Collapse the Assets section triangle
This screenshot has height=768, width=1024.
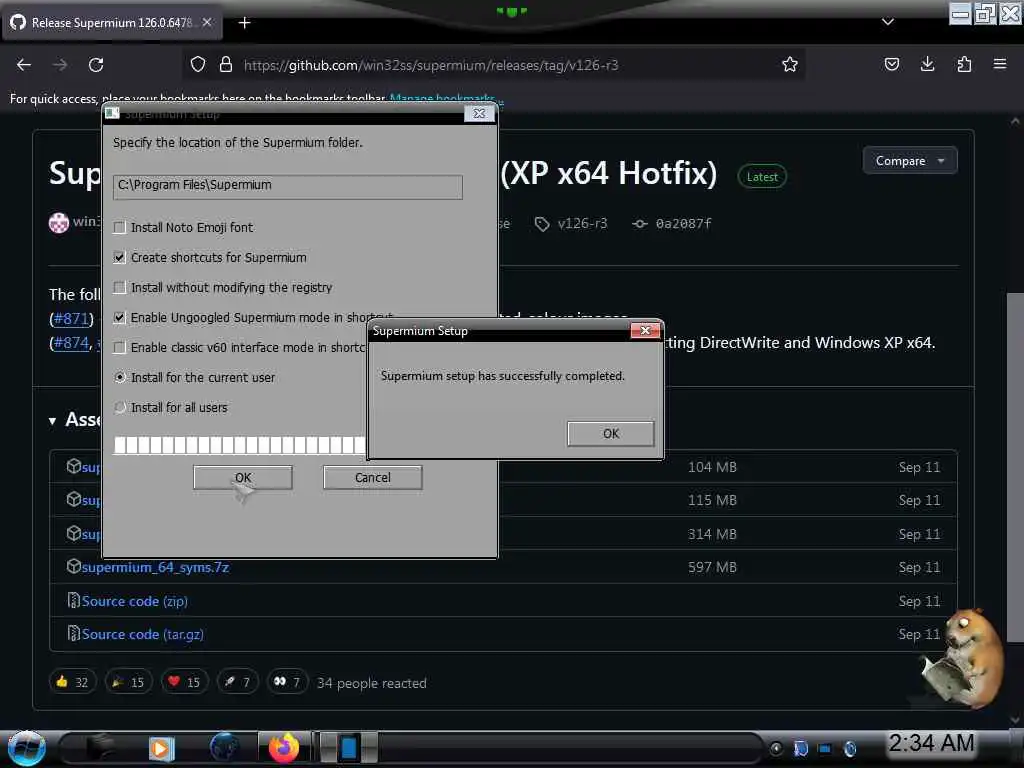click(x=52, y=421)
